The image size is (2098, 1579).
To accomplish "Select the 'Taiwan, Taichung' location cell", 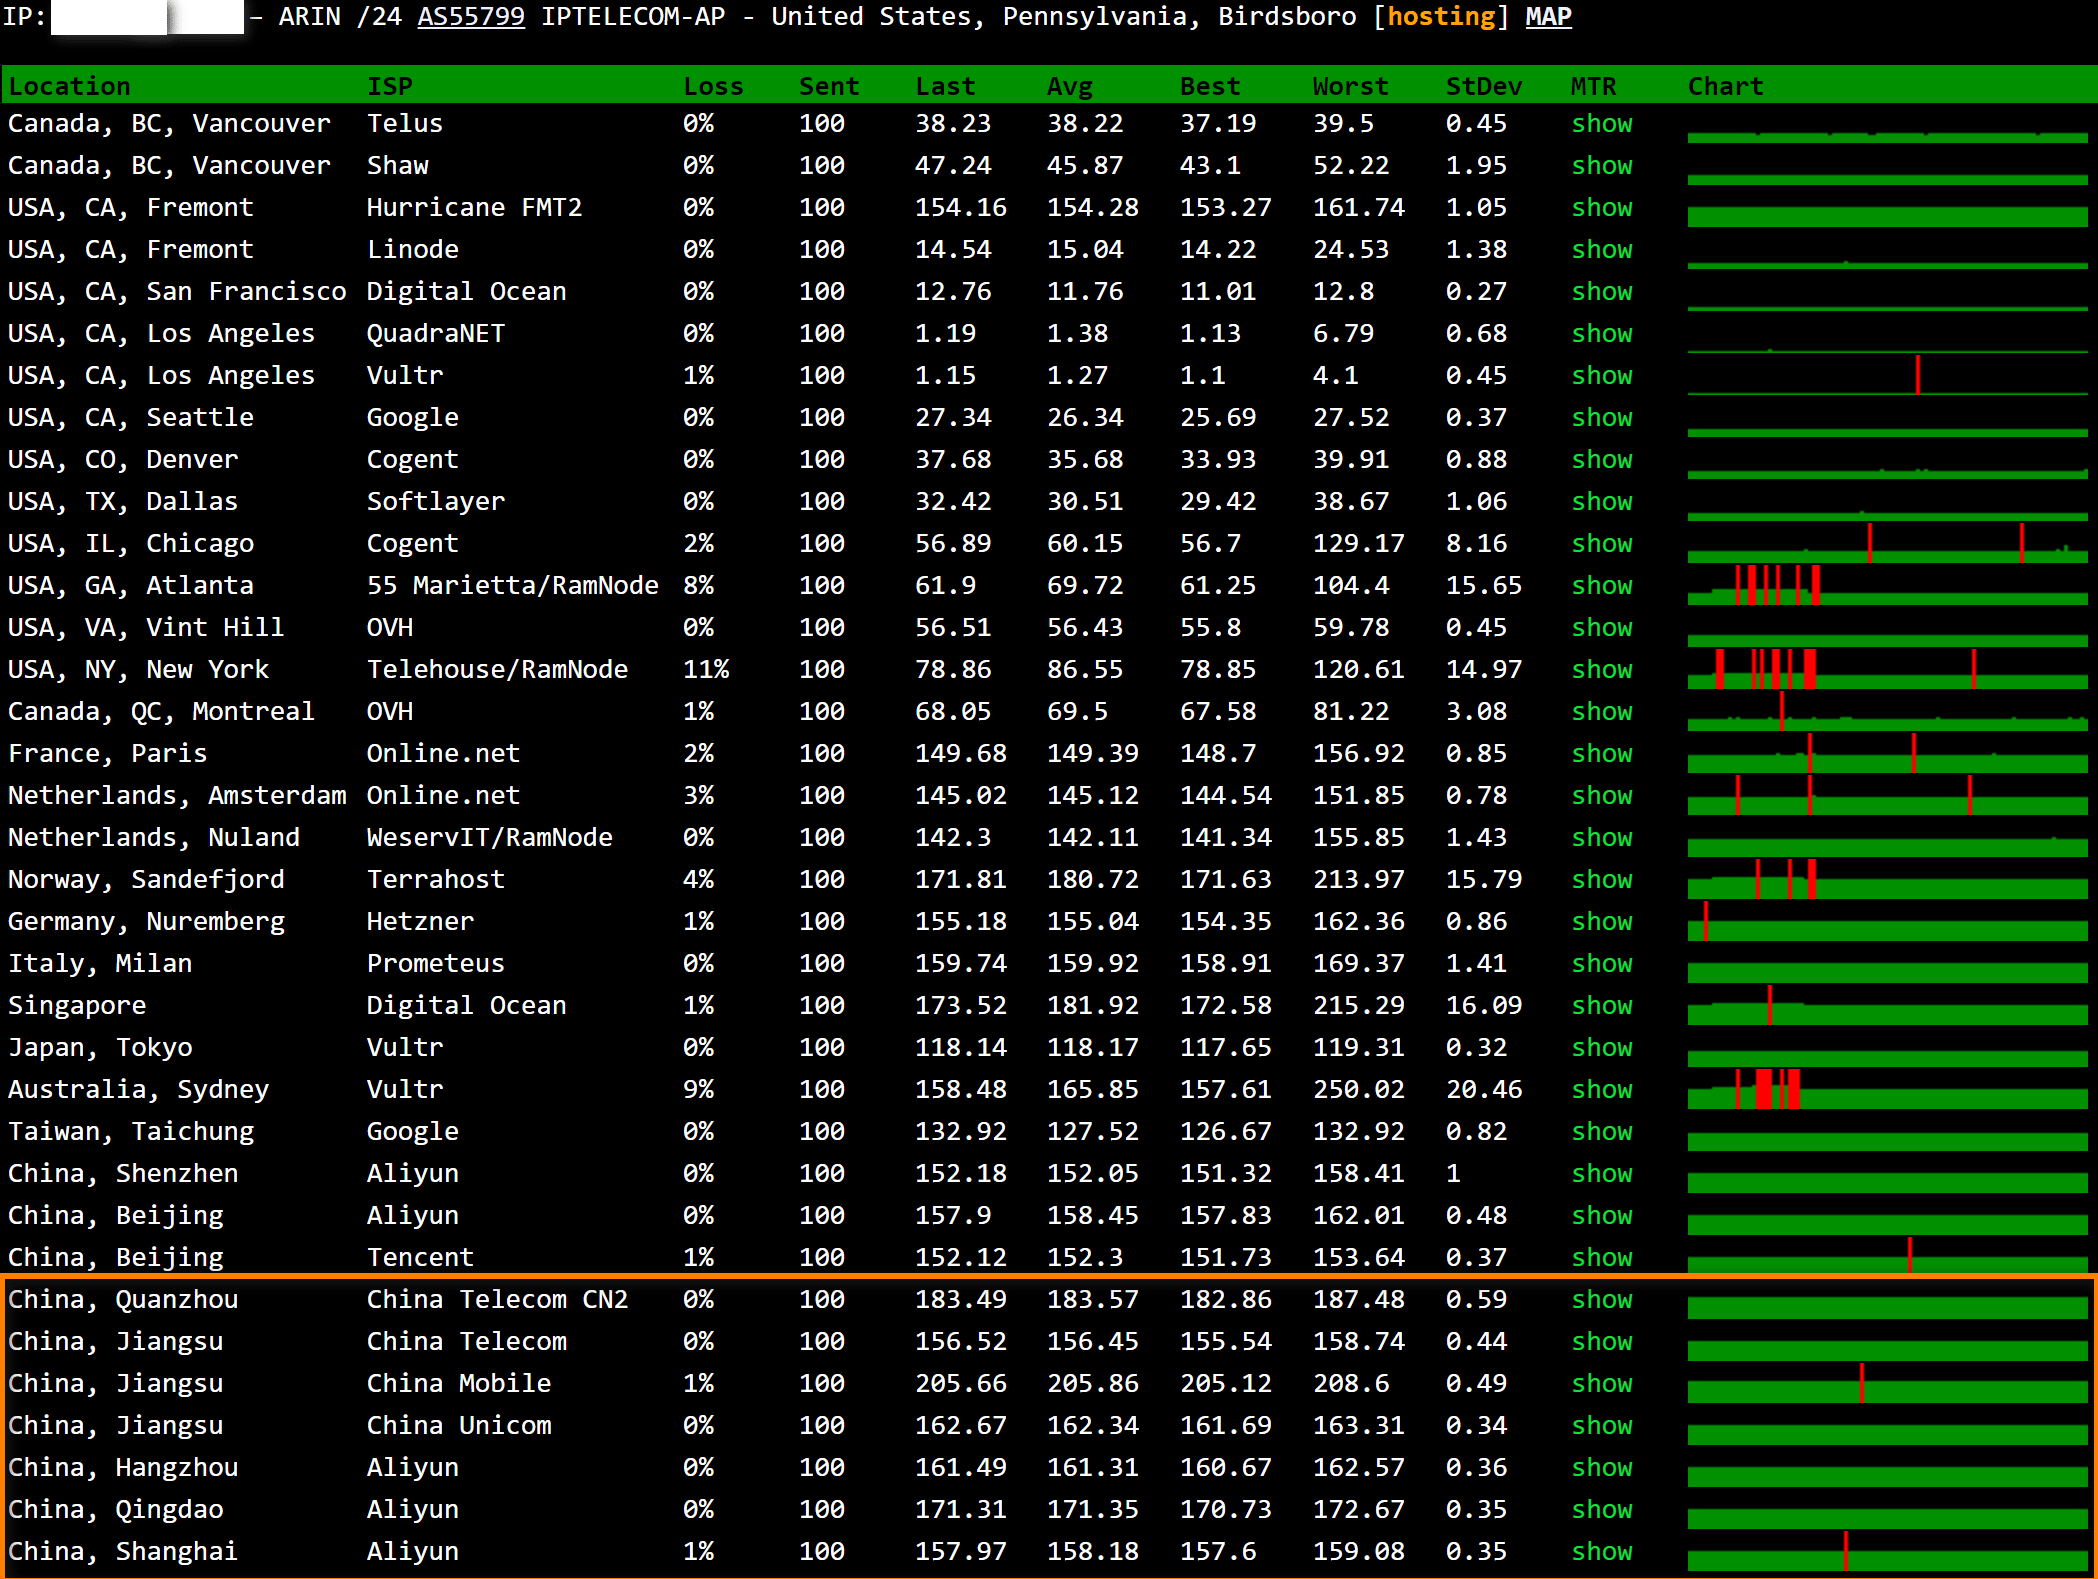I will pos(131,1131).
